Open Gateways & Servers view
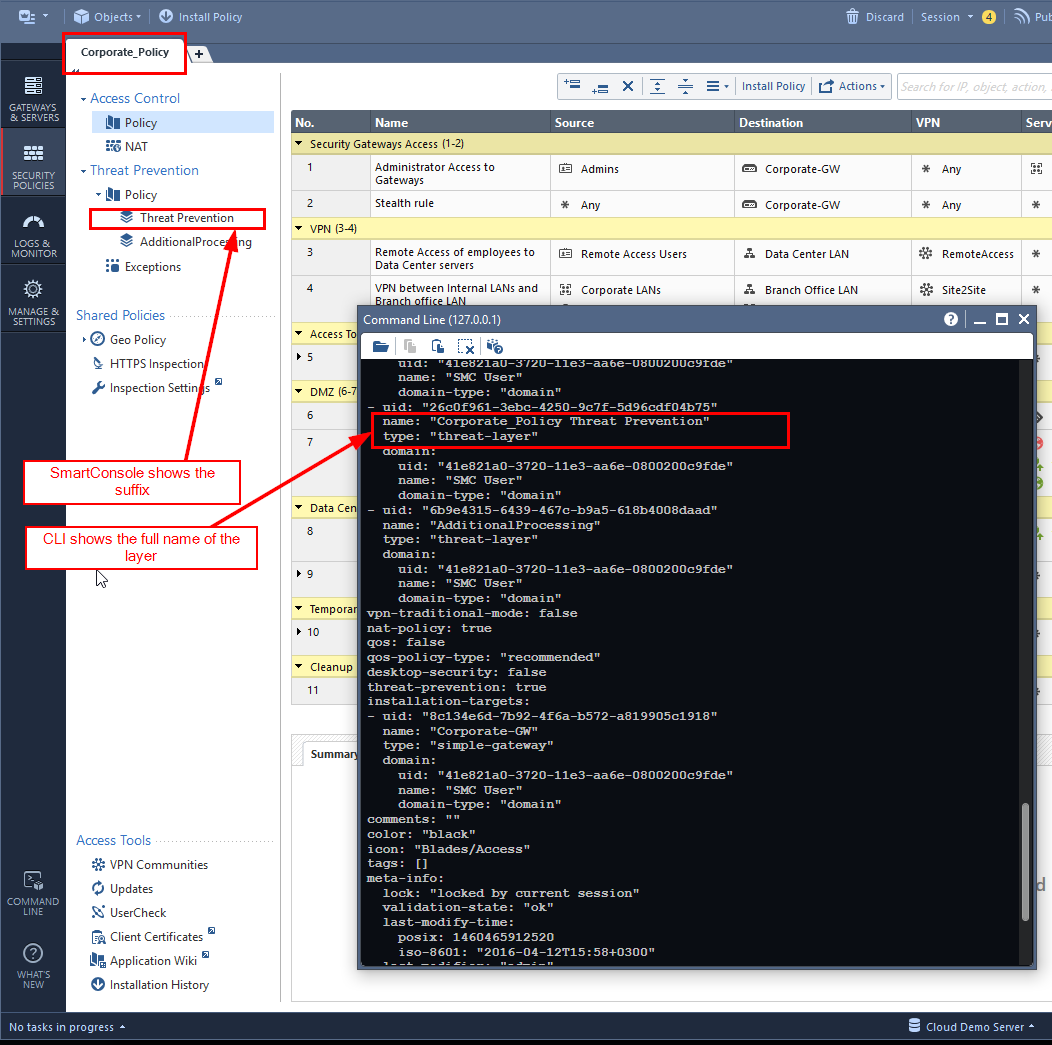The image size is (1052, 1045). coord(34,98)
